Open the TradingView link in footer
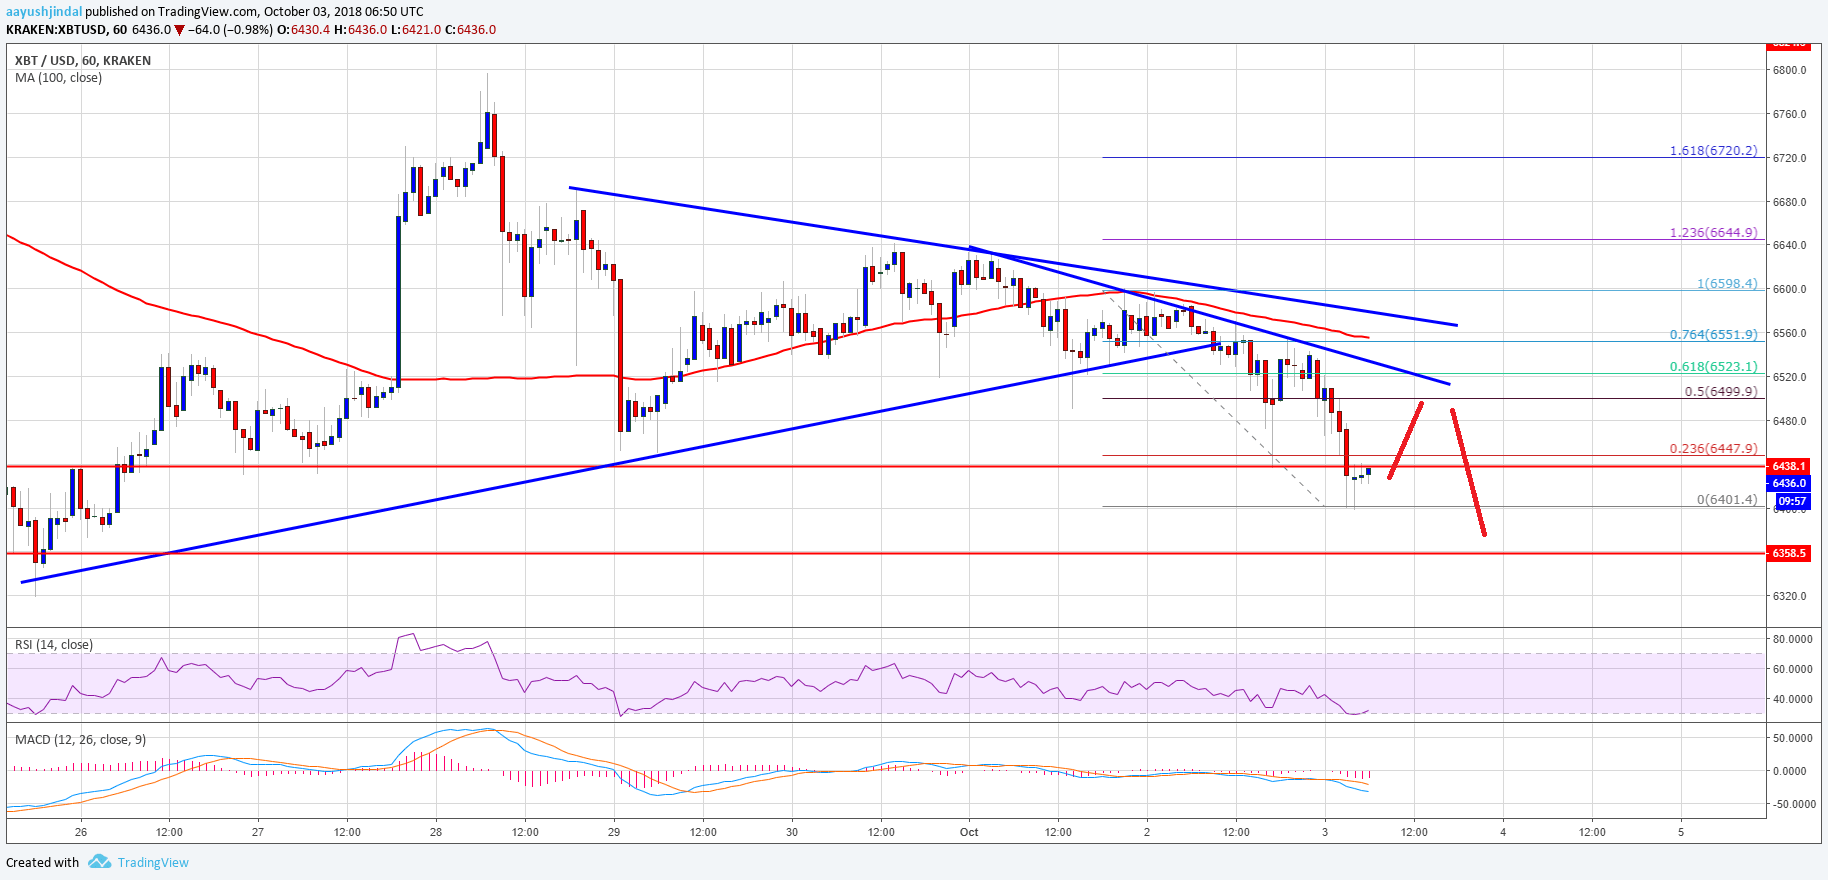Viewport: 1828px width, 880px height. click(x=153, y=862)
